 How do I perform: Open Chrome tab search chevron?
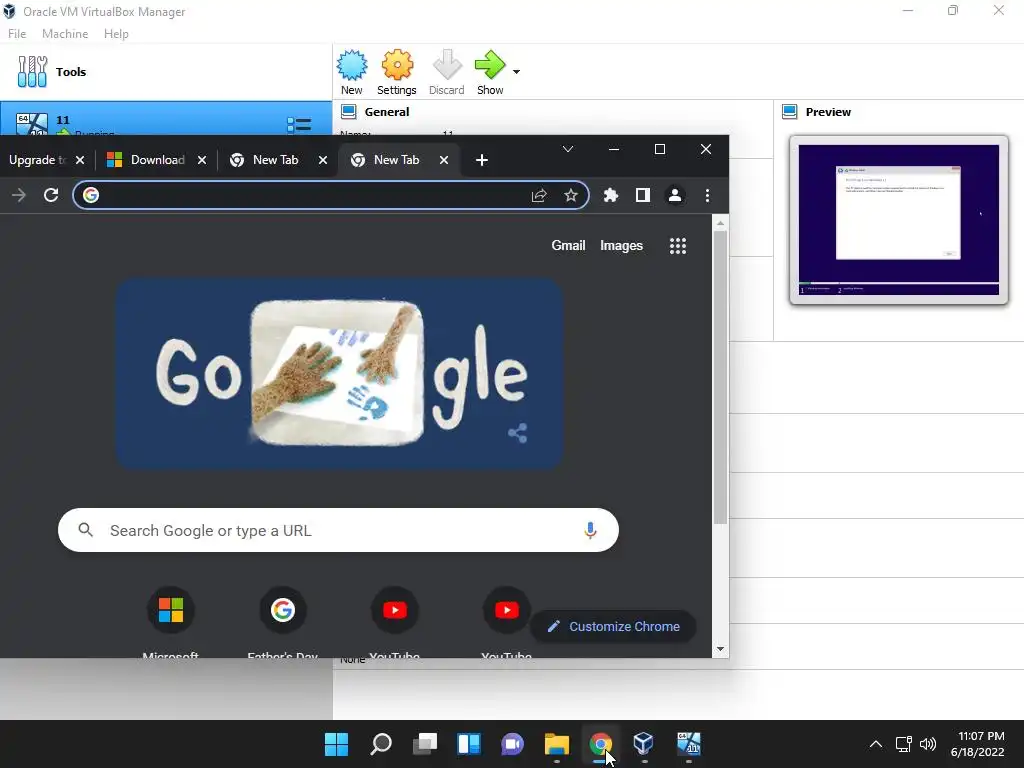coord(568,149)
